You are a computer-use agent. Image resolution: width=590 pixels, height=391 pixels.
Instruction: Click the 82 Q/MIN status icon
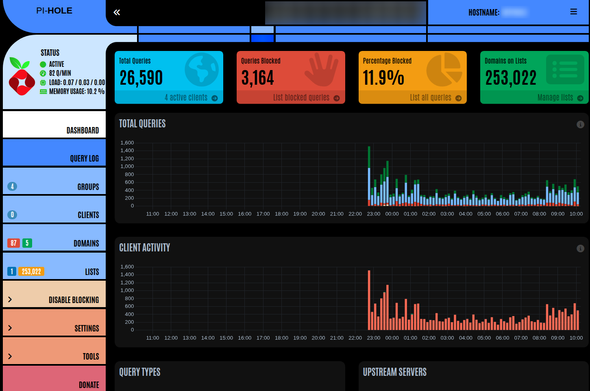(43, 73)
